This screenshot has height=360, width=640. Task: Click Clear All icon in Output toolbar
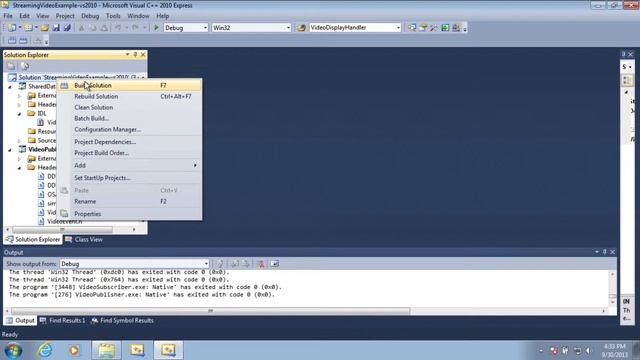(x=260, y=264)
